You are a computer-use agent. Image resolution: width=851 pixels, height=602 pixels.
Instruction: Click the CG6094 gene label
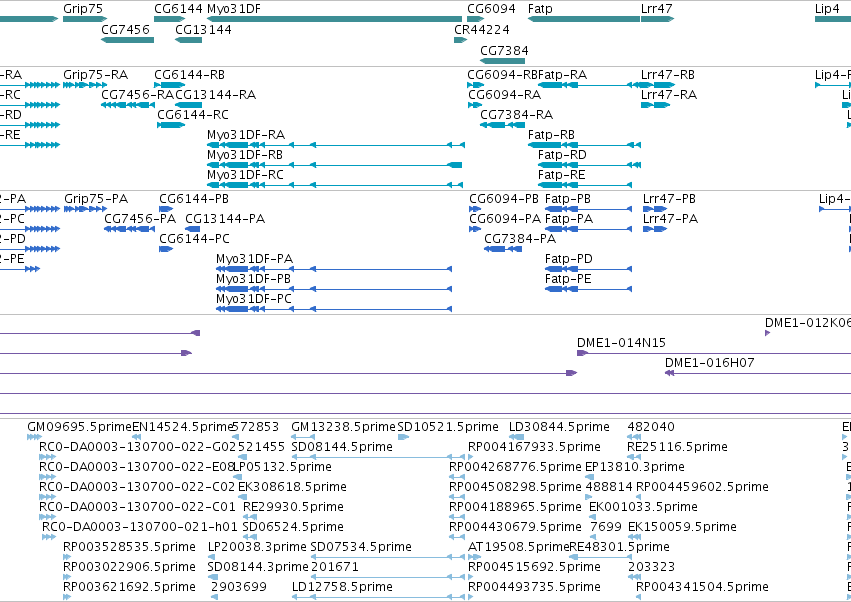pos(491,9)
